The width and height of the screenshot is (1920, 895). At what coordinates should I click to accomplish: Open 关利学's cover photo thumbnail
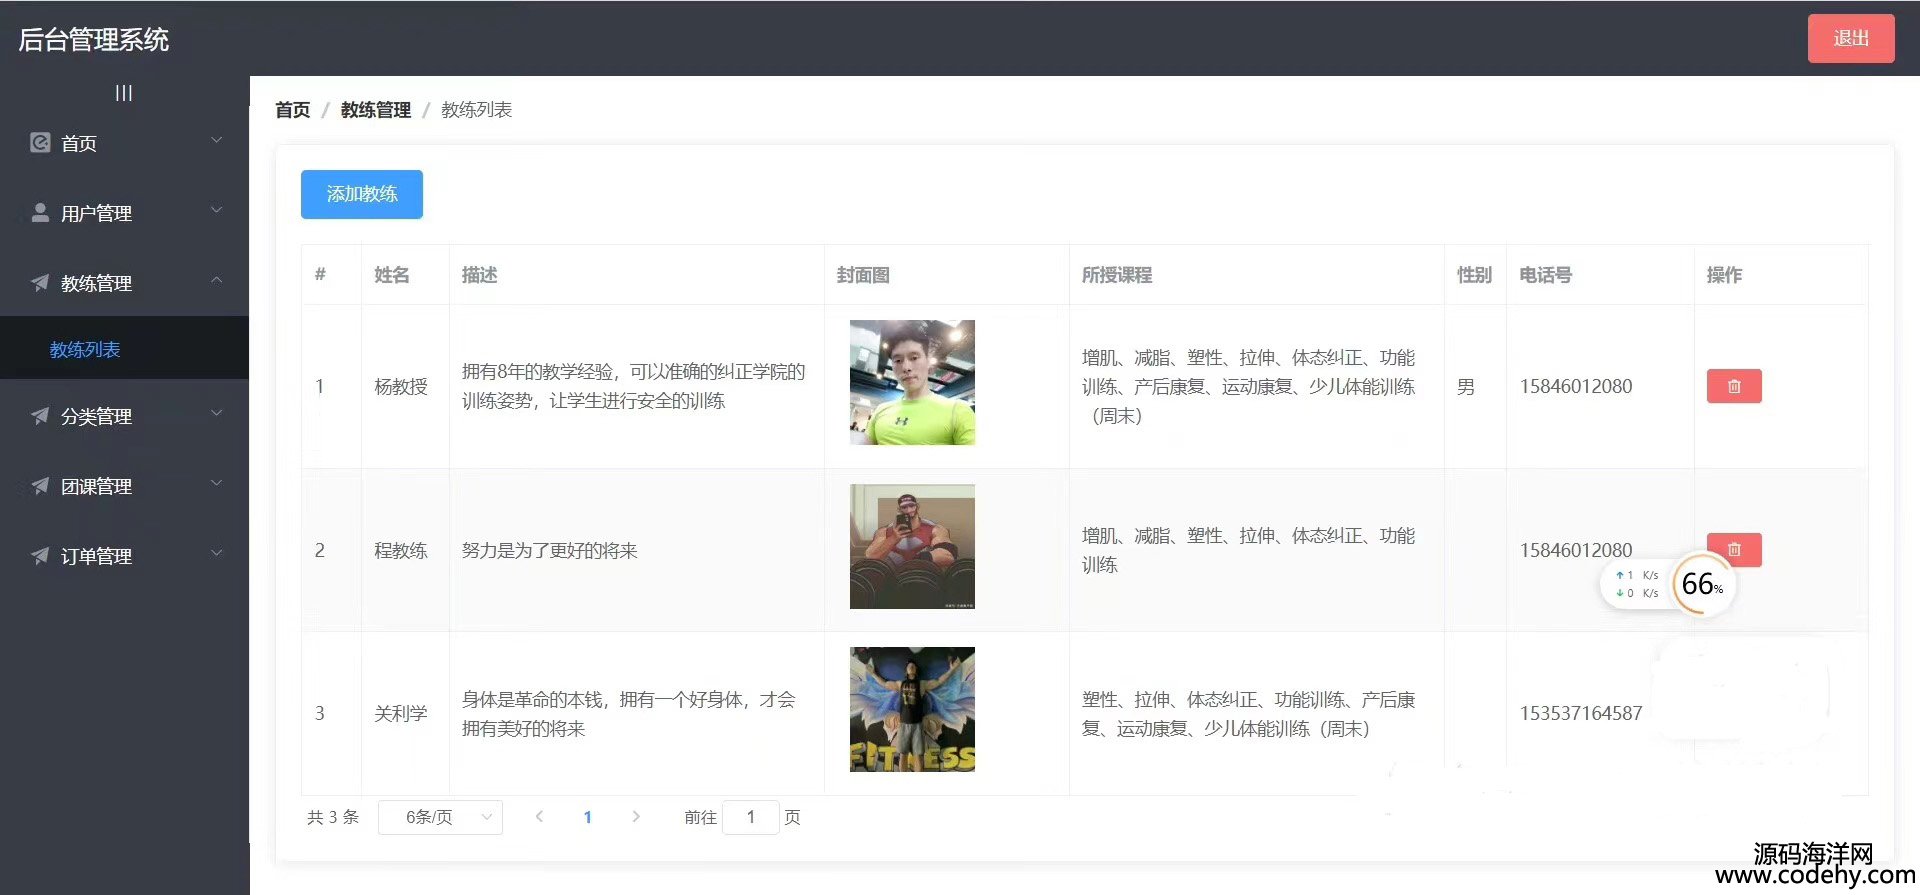[912, 709]
